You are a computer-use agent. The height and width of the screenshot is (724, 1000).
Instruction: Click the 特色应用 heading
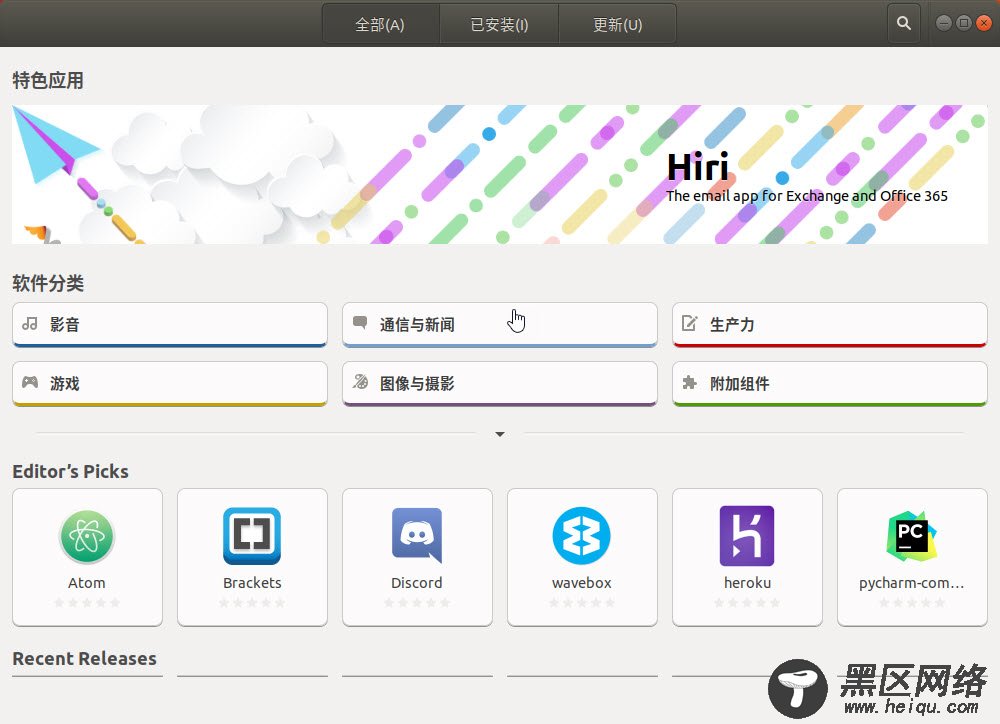(48, 80)
